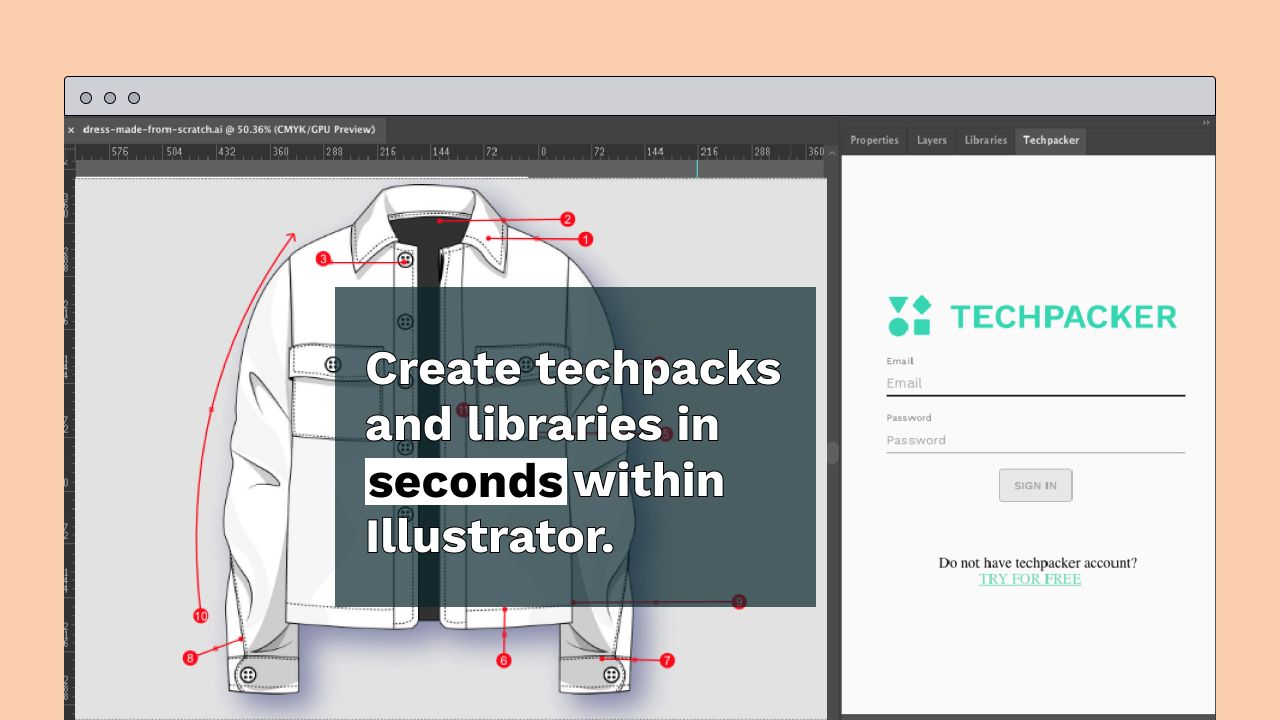The width and height of the screenshot is (1280, 720).
Task: Select callout marker number 7 at cuff
Action: click(x=667, y=661)
